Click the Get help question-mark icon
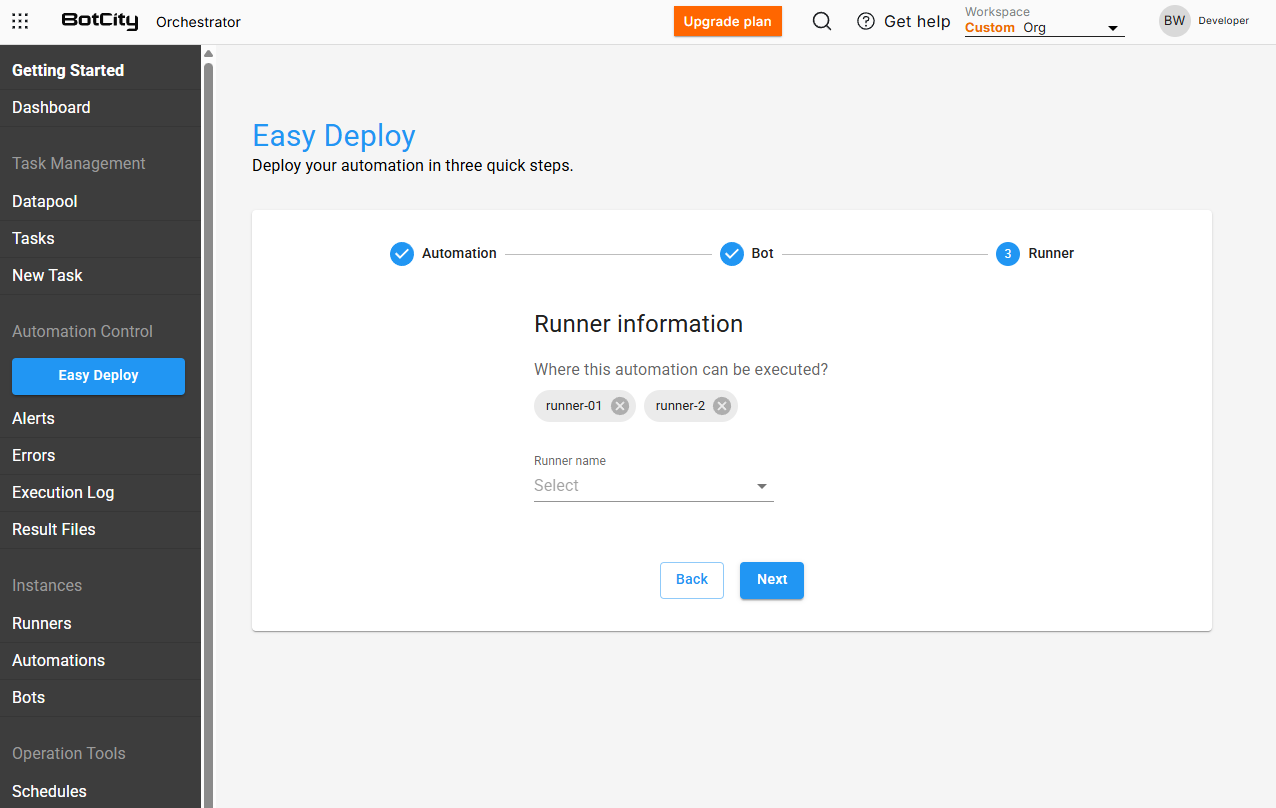1276x808 pixels. coord(866,22)
